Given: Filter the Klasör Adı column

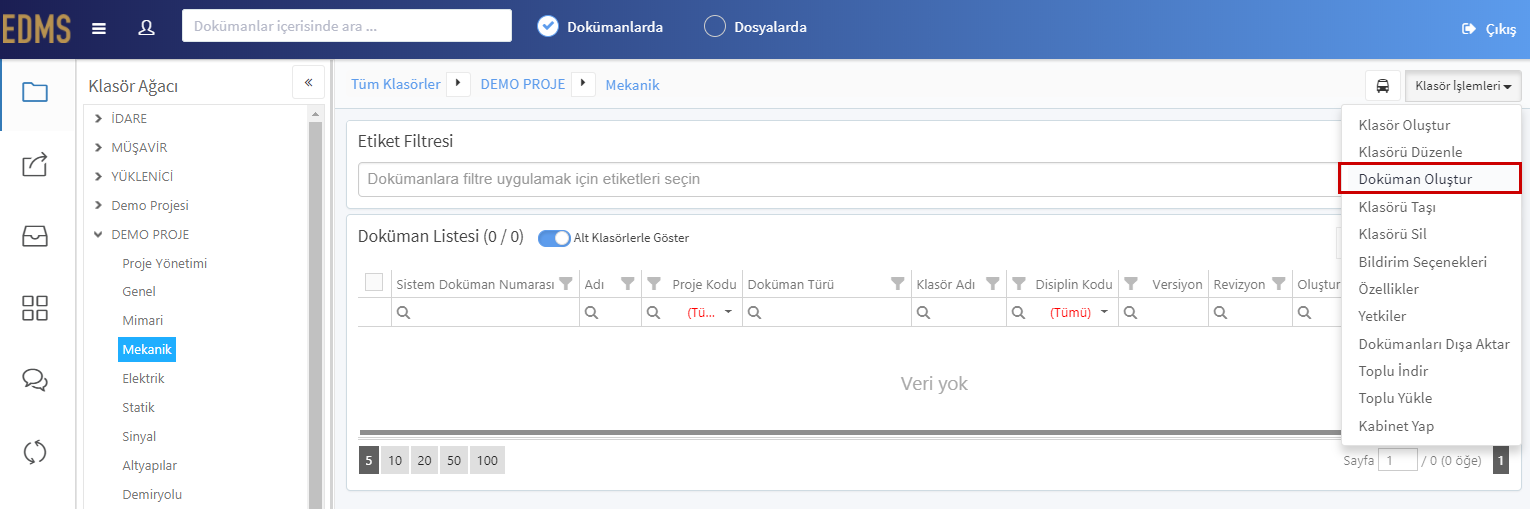Looking at the screenshot, I should 992,284.
